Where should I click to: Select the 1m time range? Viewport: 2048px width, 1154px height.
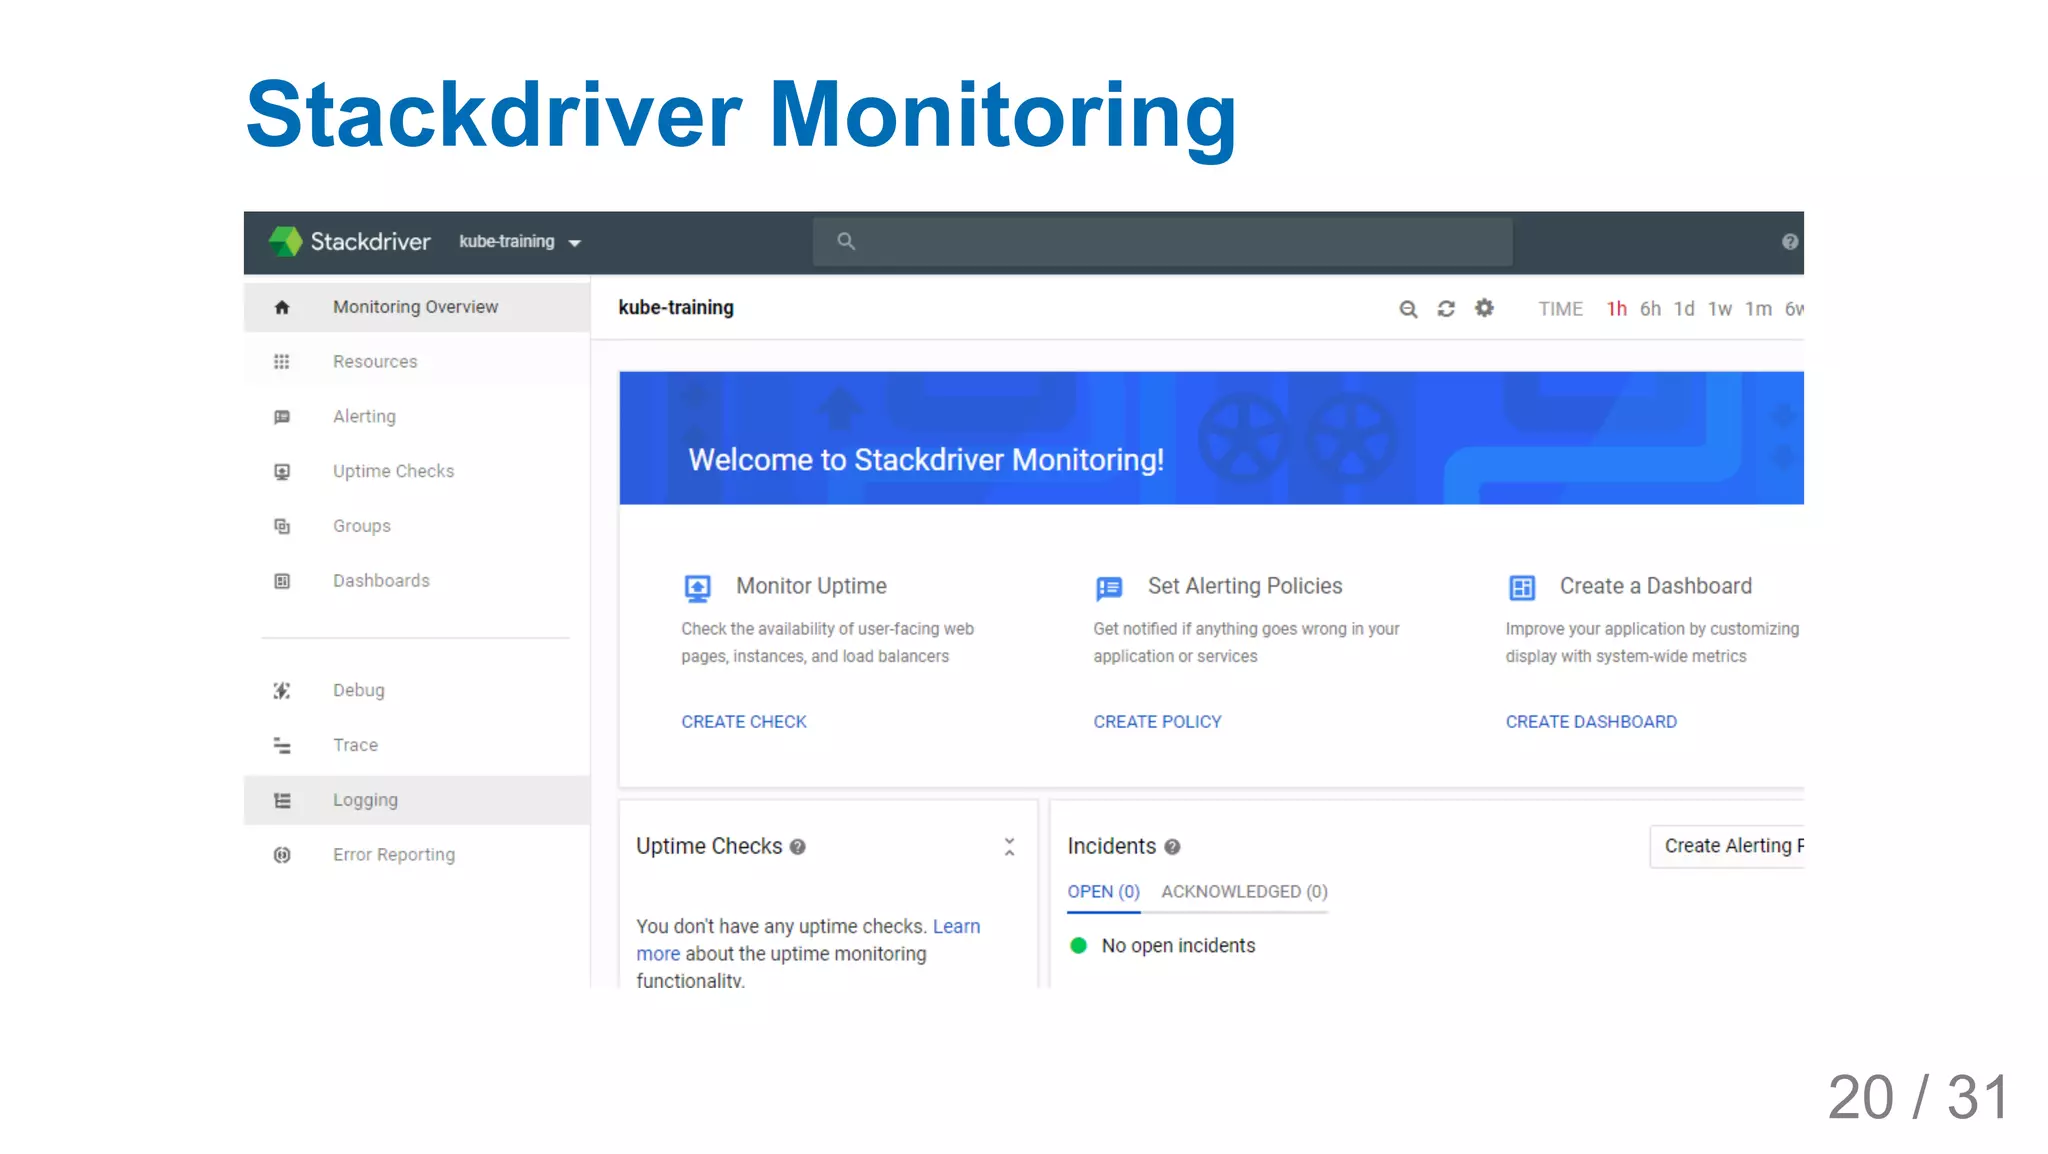click(x=1758, y=309)
